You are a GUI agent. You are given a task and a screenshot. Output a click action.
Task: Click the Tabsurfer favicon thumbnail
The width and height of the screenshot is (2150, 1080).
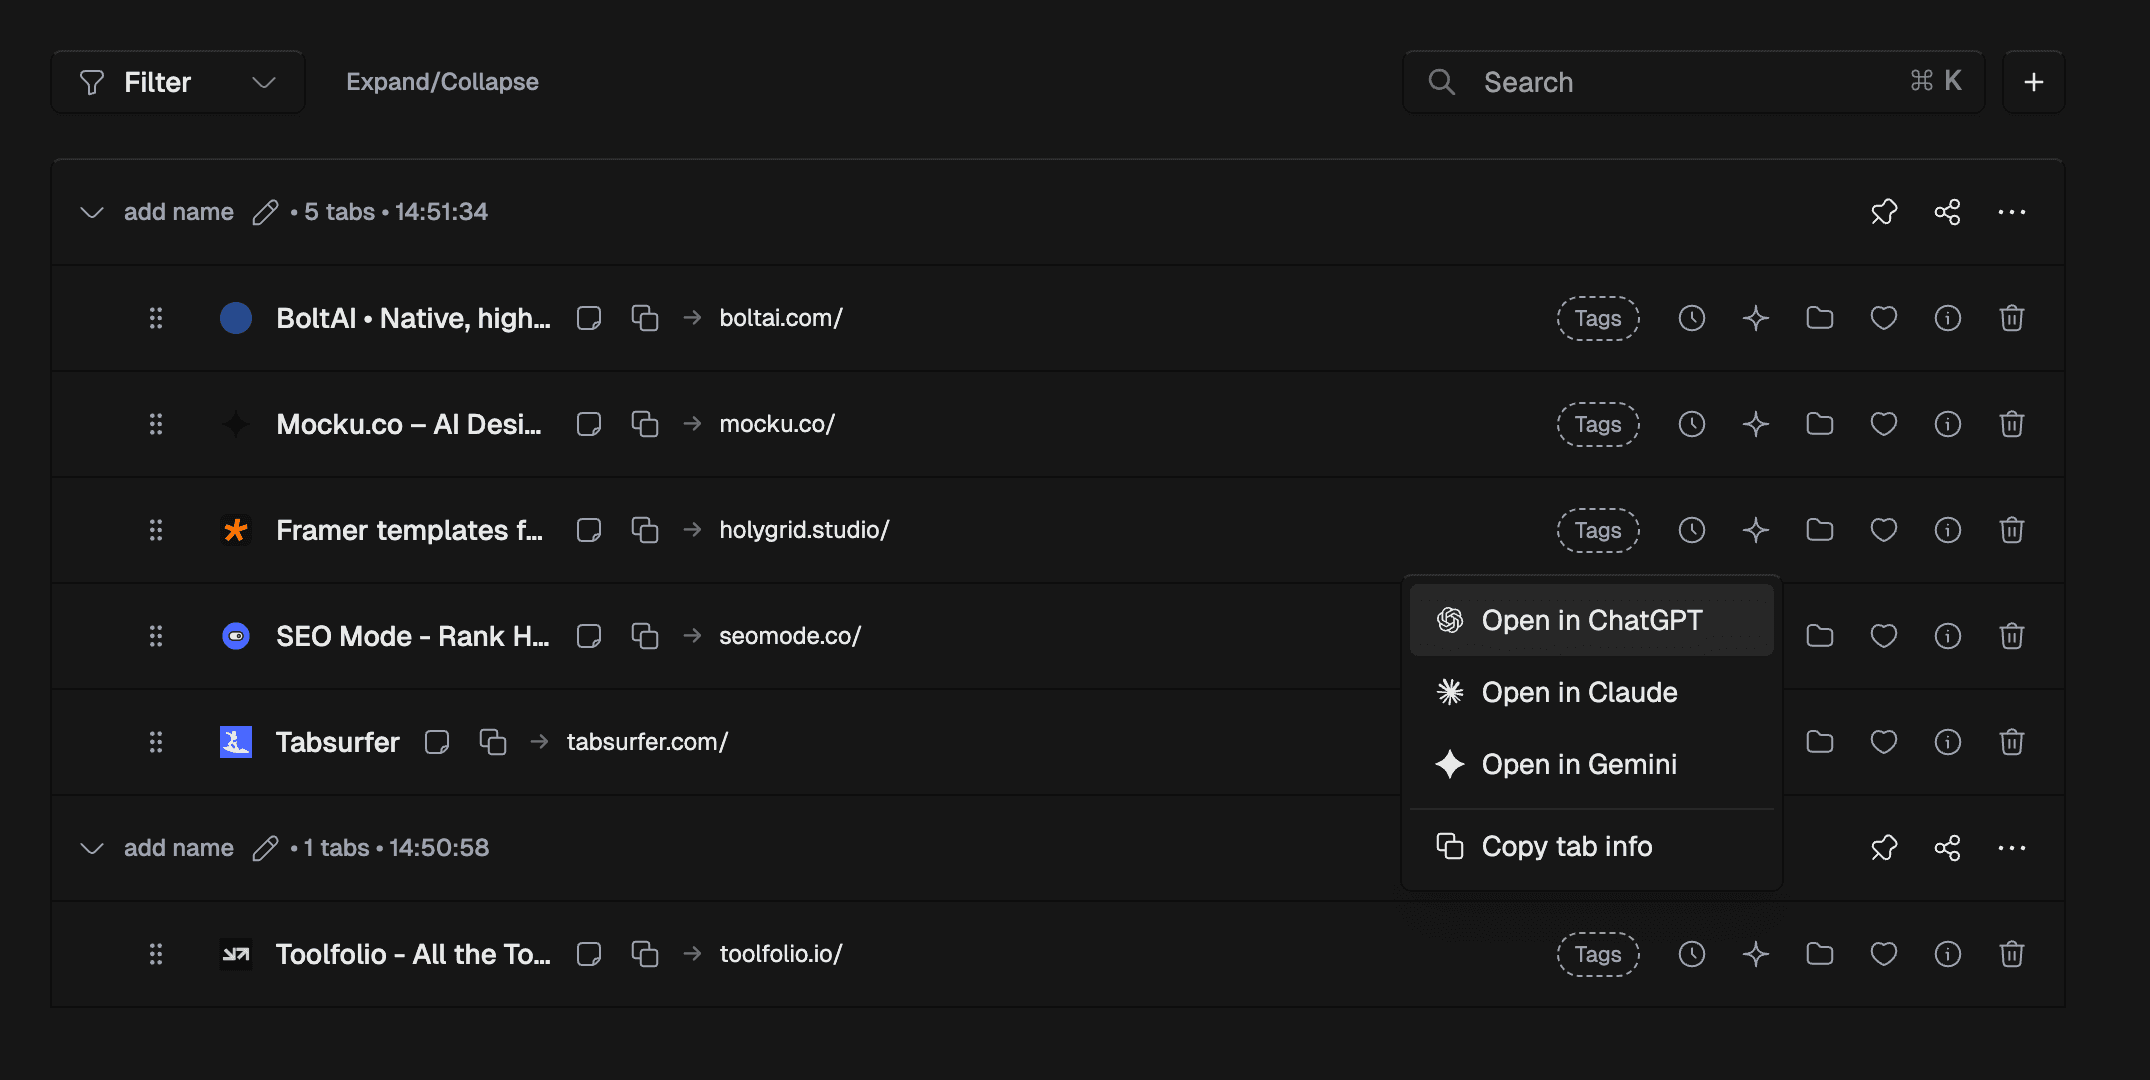[236, 742]
